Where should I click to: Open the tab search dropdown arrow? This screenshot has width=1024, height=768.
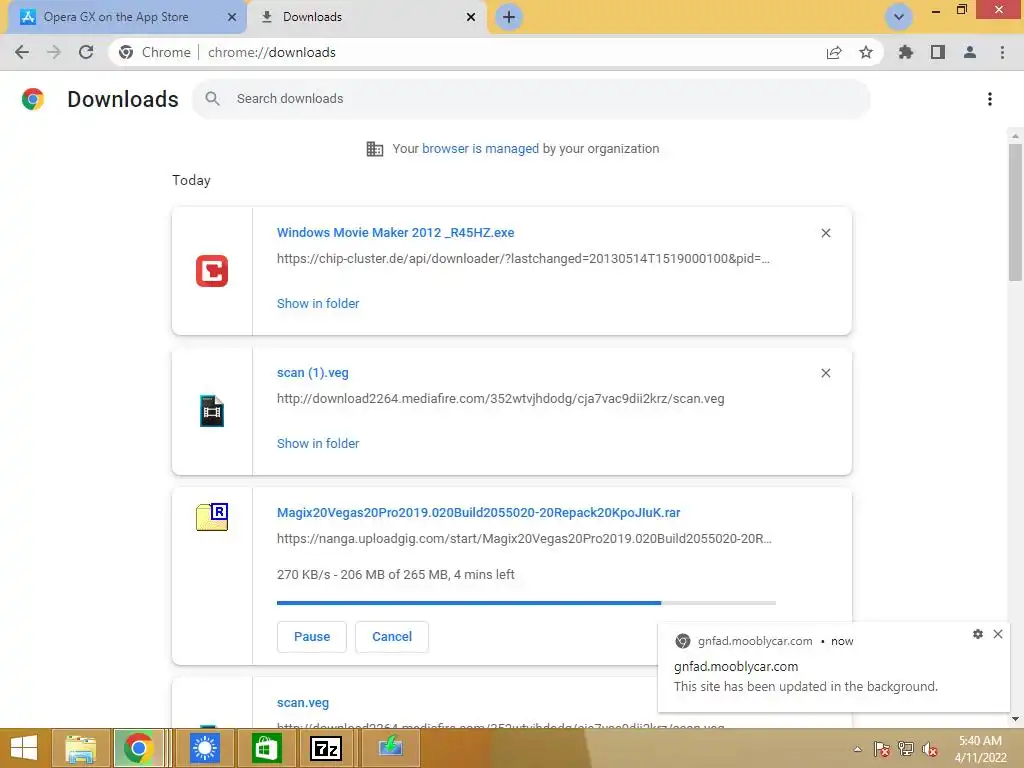(899, 17)
